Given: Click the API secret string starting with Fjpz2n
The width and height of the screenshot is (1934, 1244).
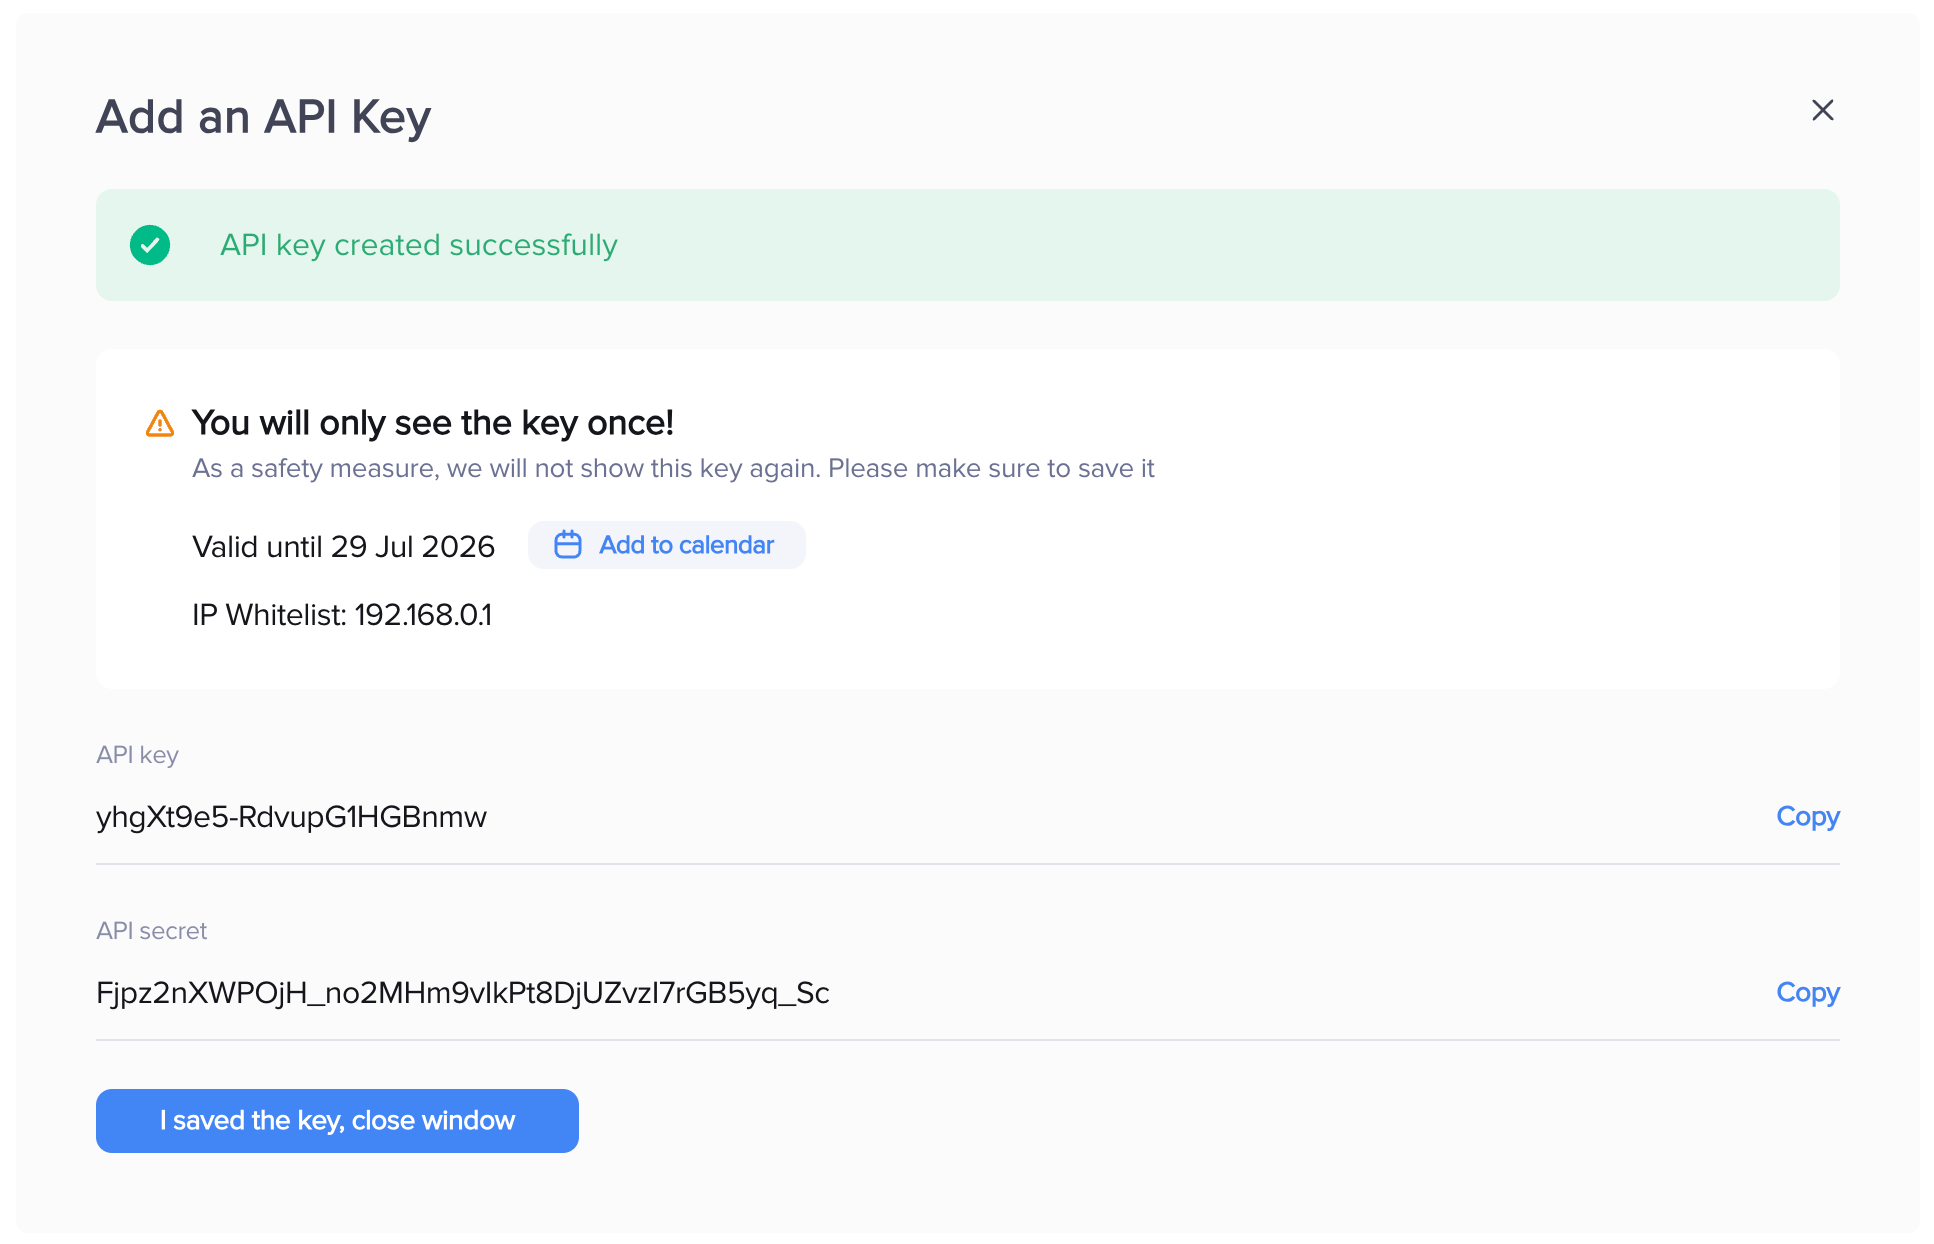Looking at the screenshot, I should click(x=462, y=993).
